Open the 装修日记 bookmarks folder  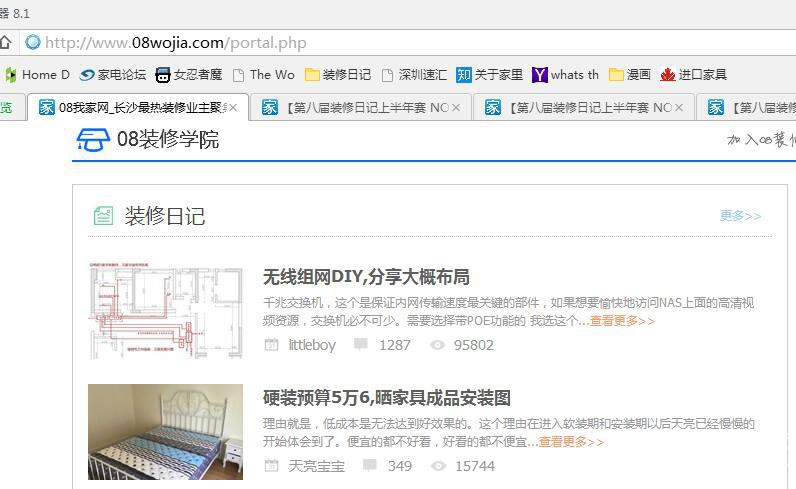tap(338, 74)
